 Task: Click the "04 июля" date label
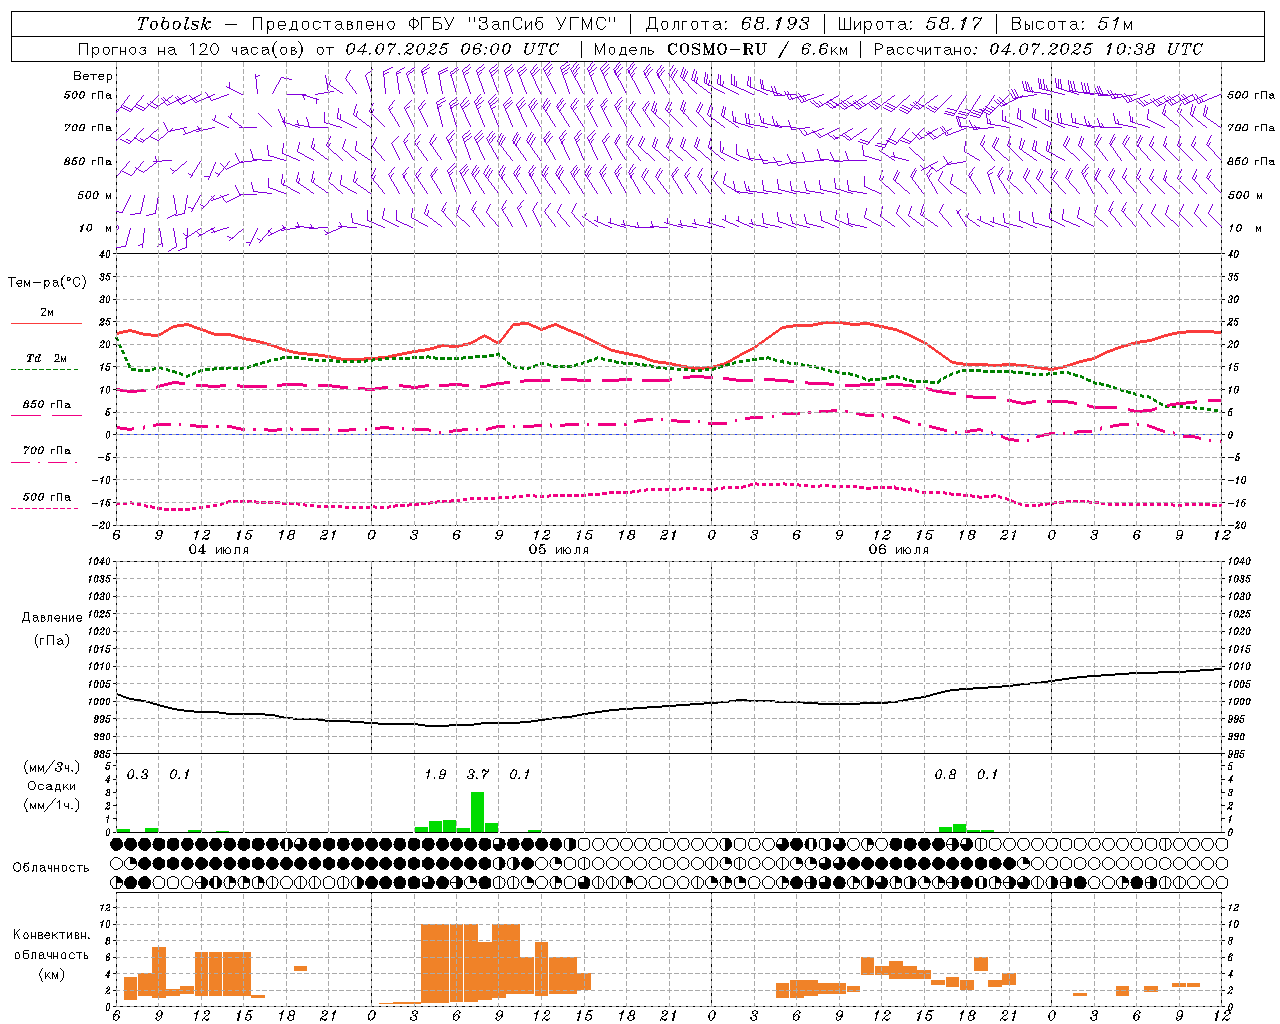pyautogui.click(x=219, y=550)
